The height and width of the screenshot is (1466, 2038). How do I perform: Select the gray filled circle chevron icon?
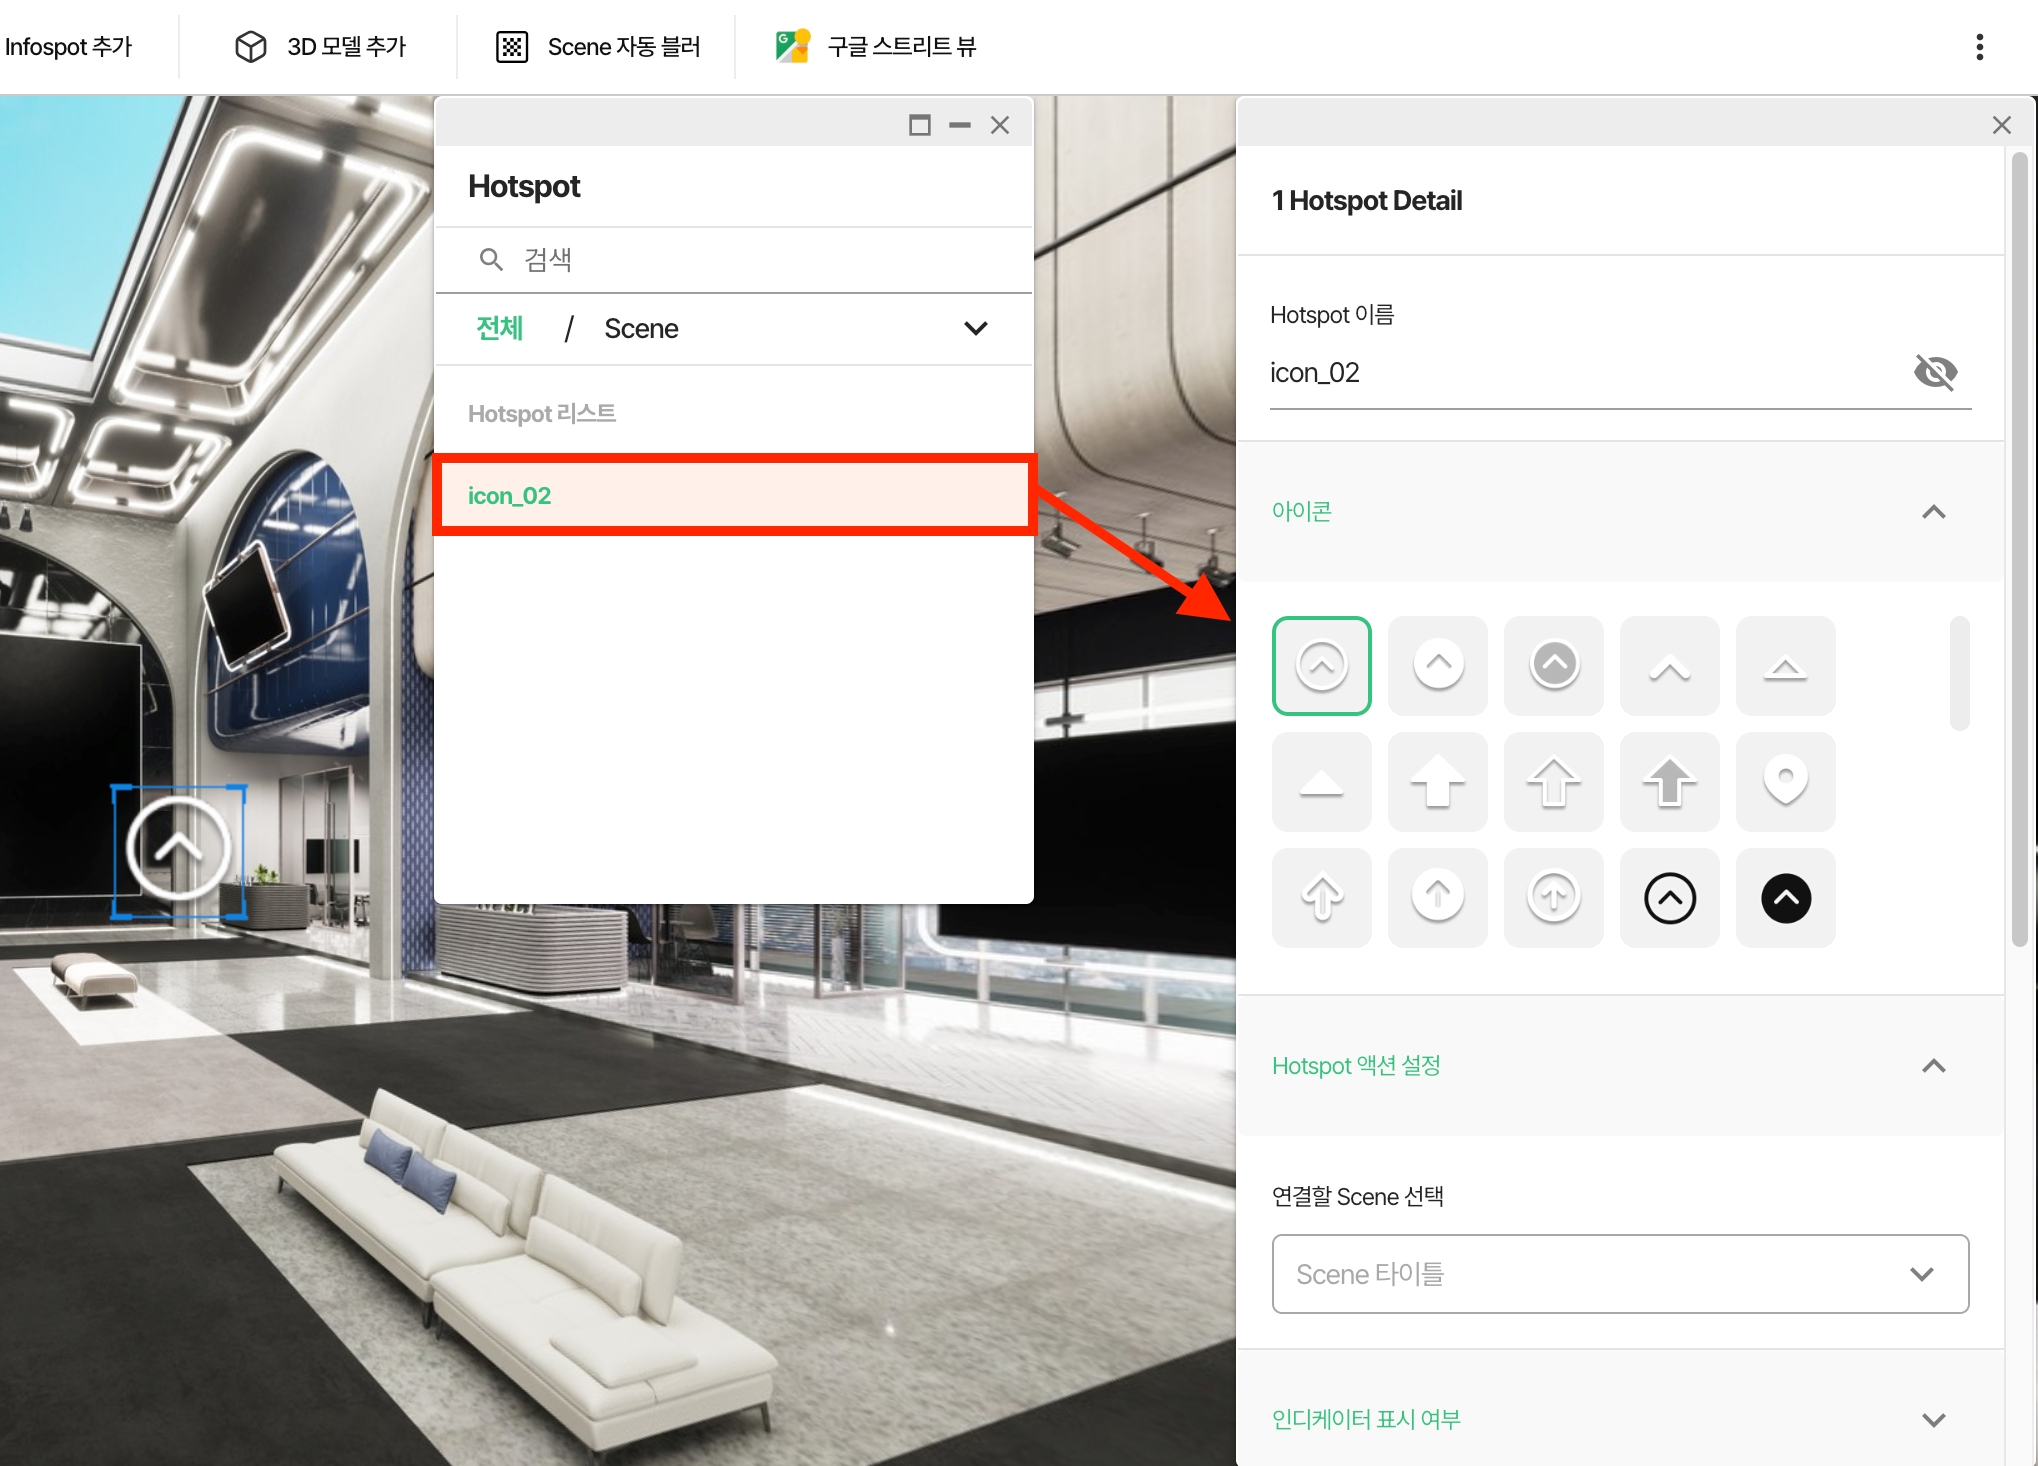coord(1553,665)
